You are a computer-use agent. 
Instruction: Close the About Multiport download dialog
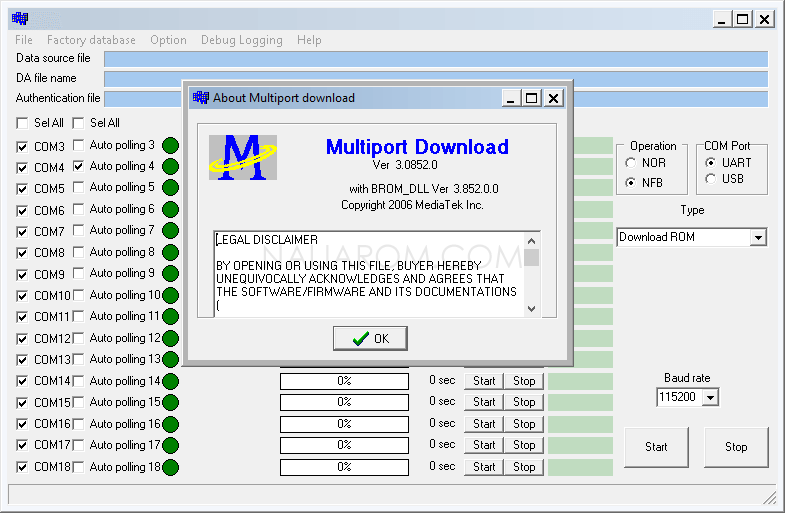click(553, 98)
